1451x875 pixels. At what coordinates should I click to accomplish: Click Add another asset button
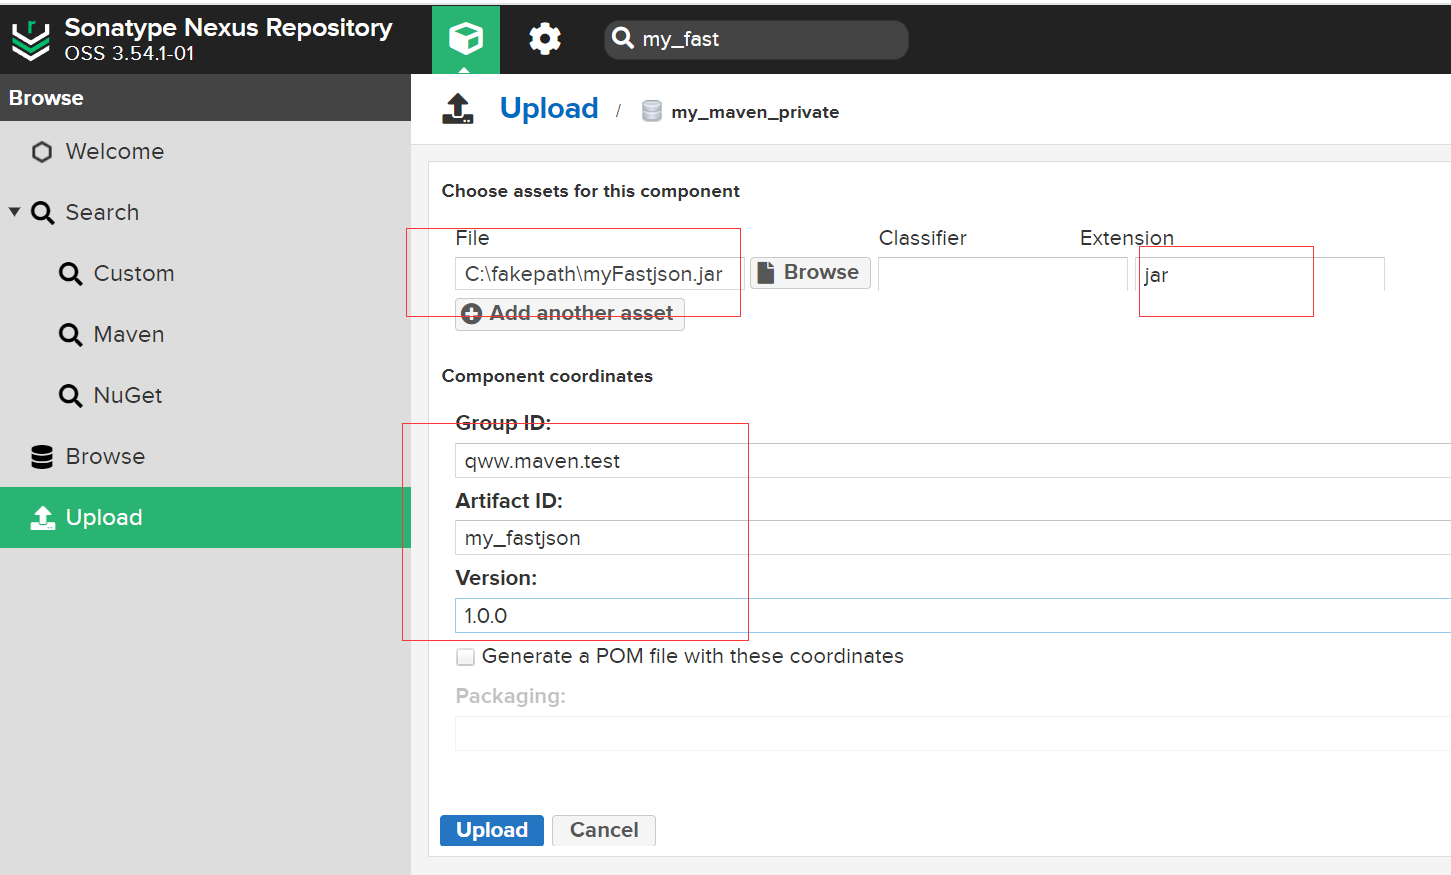(x=570, y=314)
